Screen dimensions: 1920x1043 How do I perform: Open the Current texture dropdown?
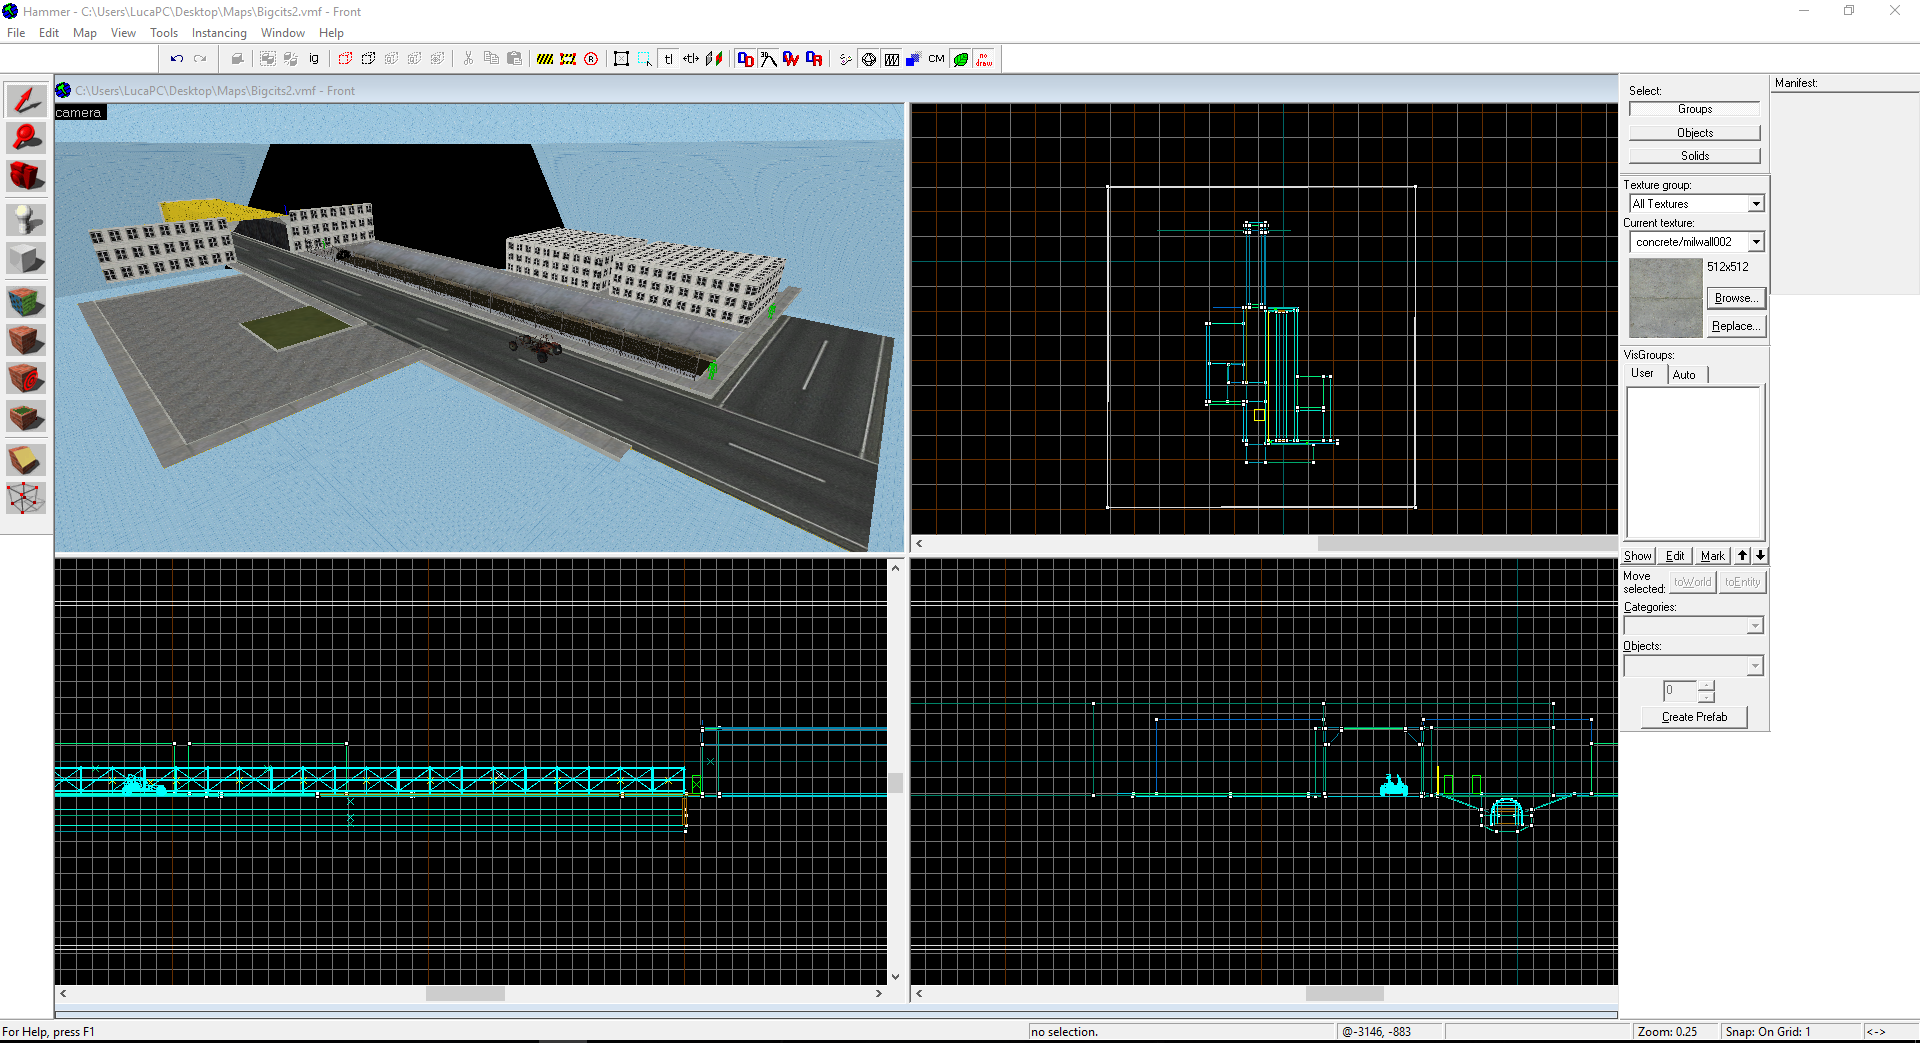[1756, 242]
